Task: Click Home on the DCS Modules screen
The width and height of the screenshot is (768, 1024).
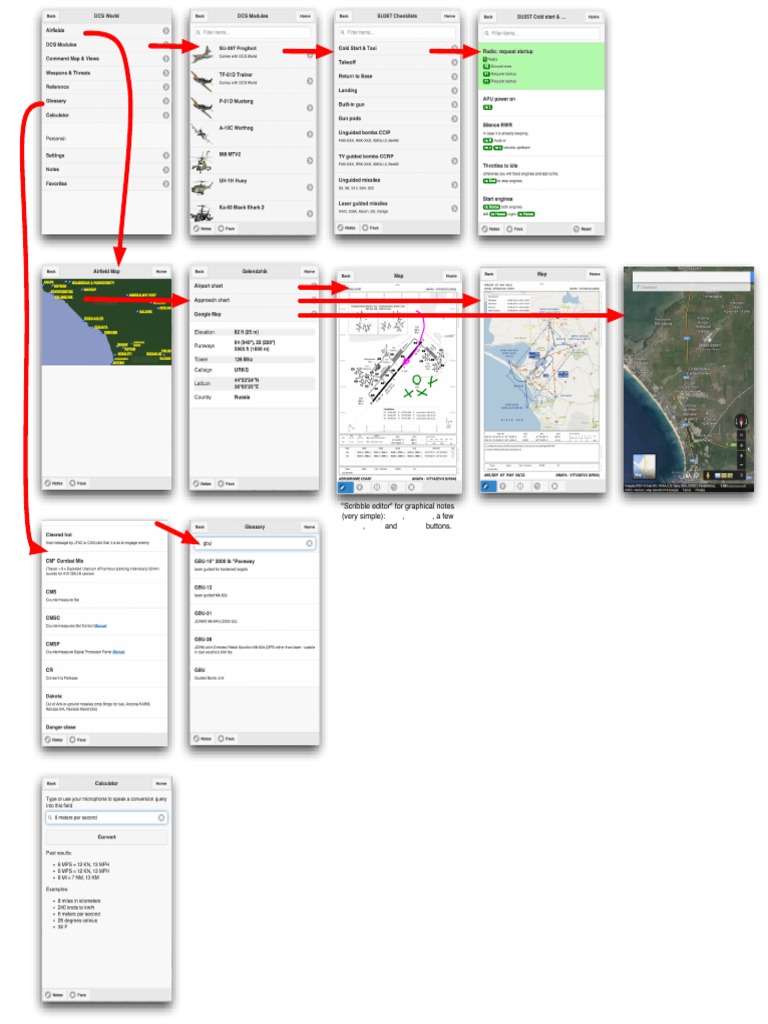Action: click(305, 16)
